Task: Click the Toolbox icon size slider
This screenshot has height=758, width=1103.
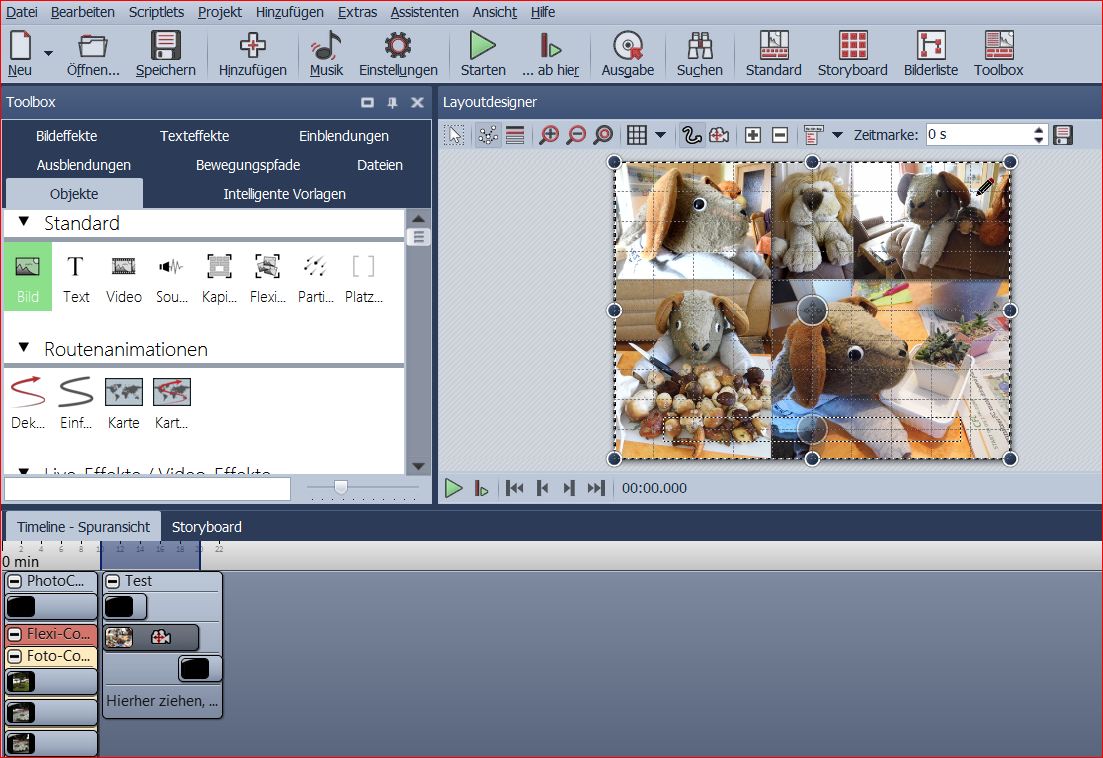Action: (x=341, y=487)
